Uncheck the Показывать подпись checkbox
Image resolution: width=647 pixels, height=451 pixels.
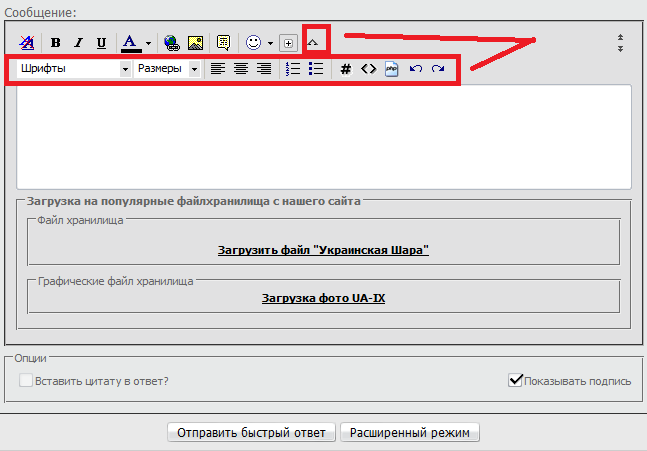[515, 380]
